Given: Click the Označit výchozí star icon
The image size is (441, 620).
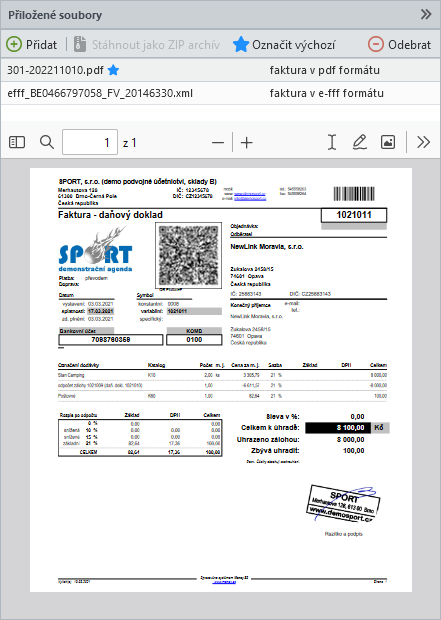Looking at the screenshot, I should click(240, 44).
